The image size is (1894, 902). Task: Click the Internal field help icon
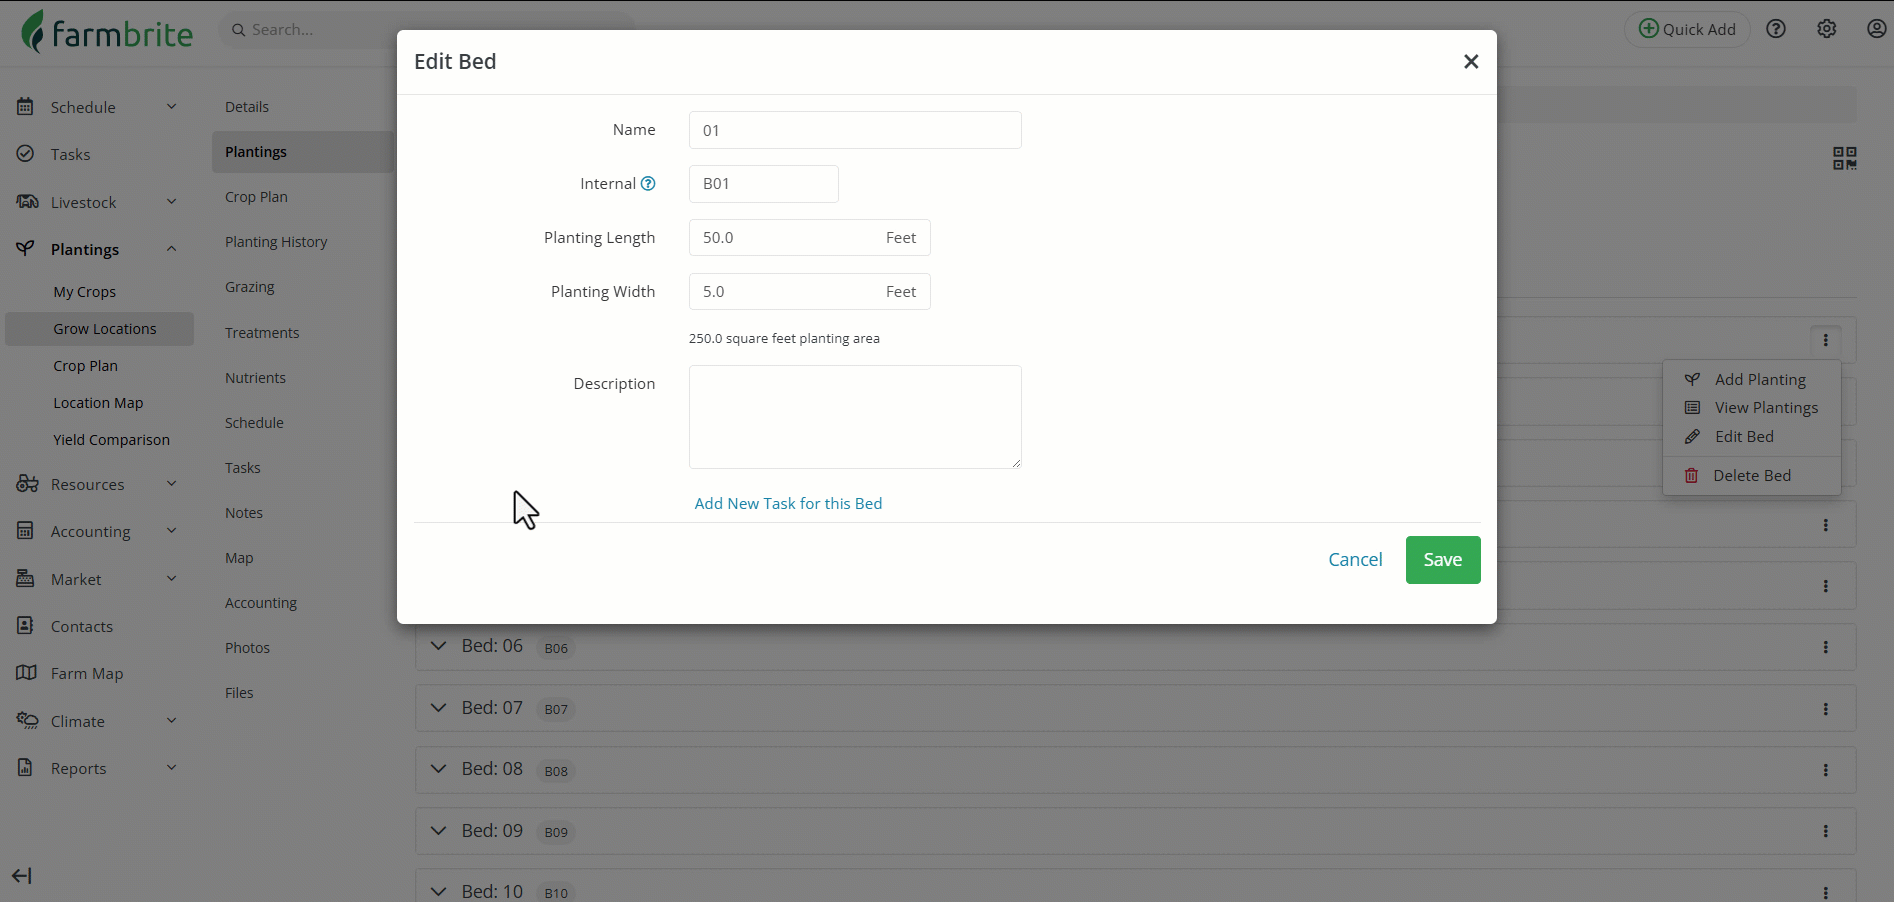click(648, 184)
